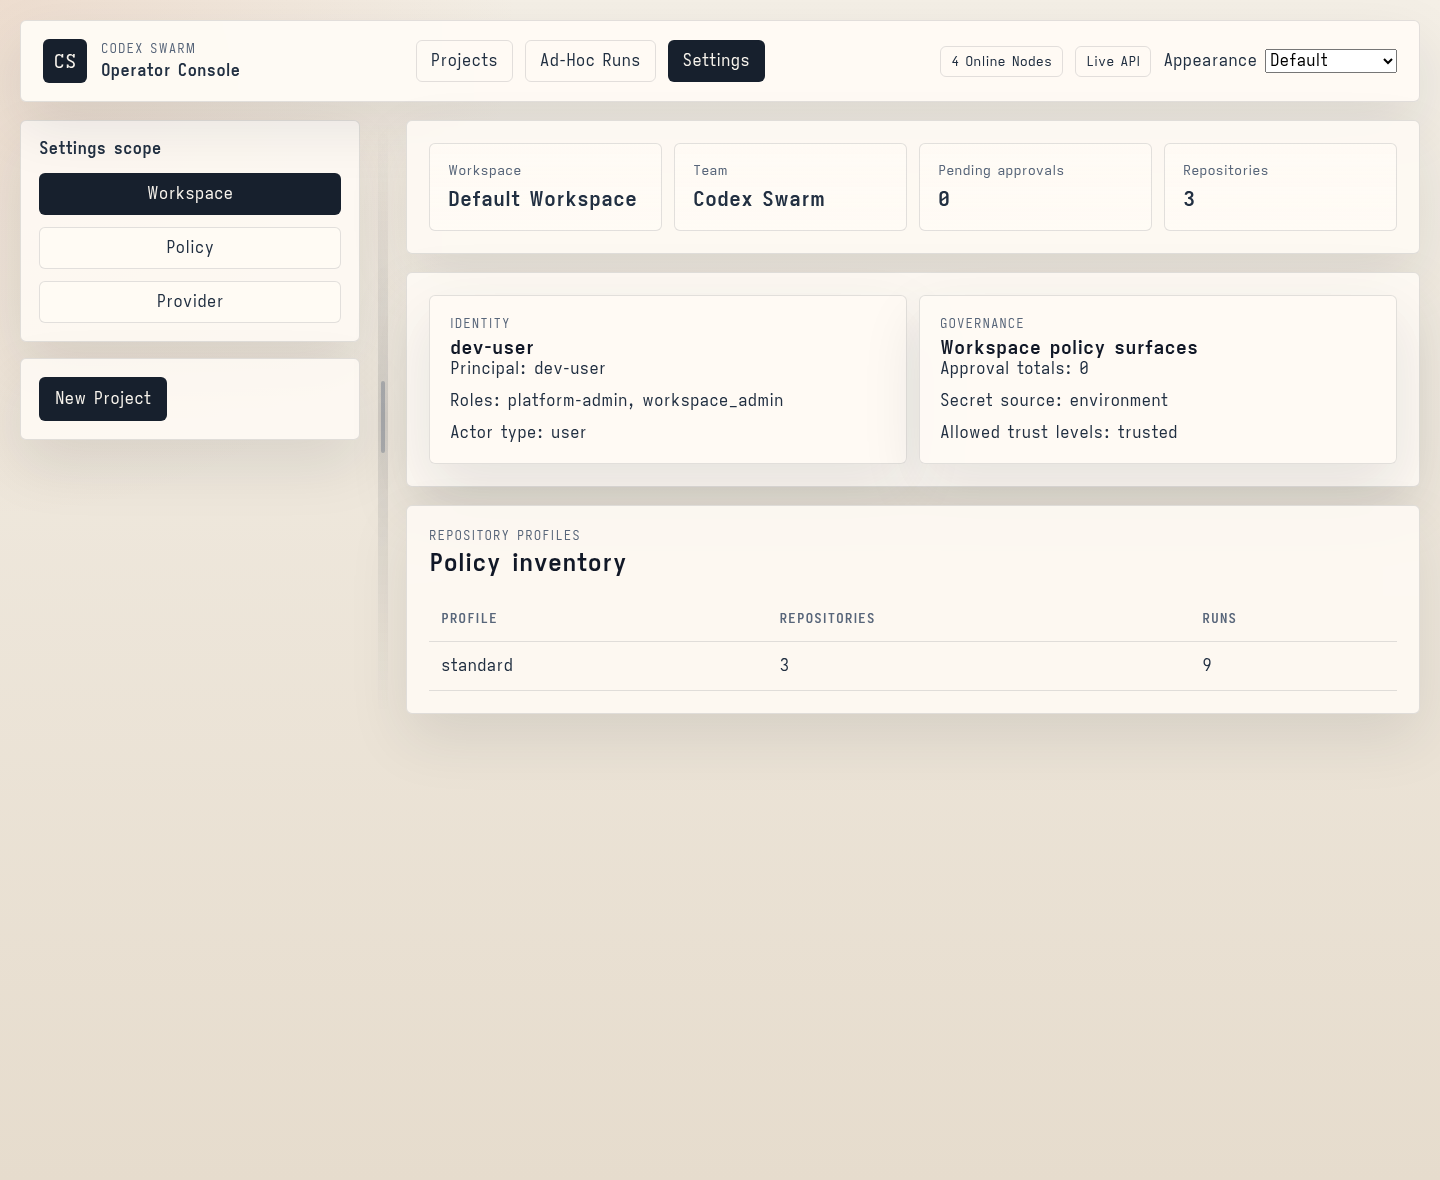The width and height of the screenshot is (1440, 1180).
Task: Click the runs value 9
Action: 1207,665
